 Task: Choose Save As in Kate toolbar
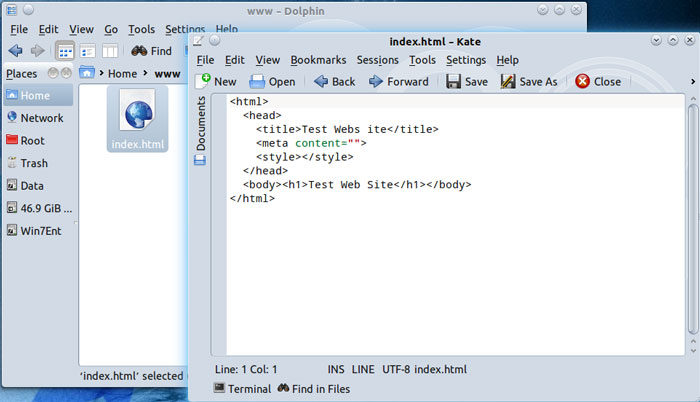[x=529, y=81]
